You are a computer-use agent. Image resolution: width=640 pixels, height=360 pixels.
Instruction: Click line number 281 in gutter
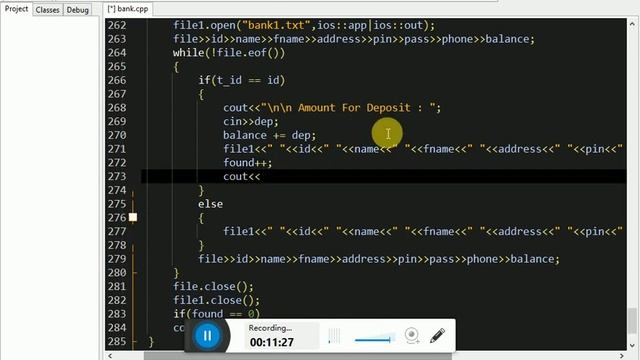click(x=117, y=286)
